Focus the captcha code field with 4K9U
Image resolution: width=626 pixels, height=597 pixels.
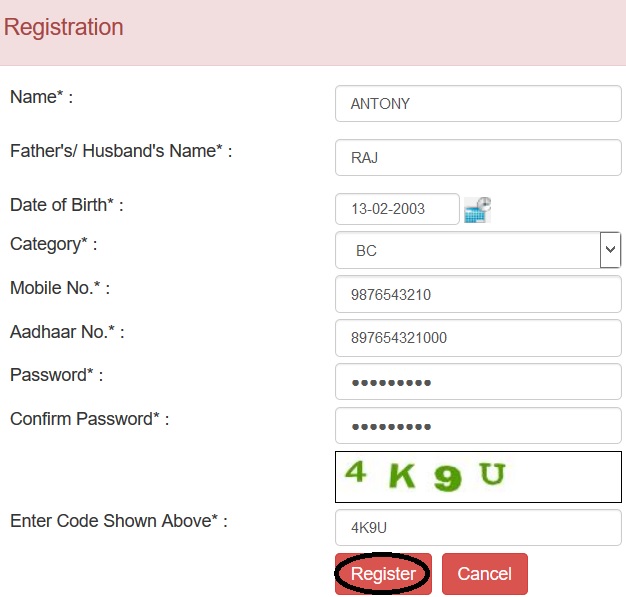[478, 528]
